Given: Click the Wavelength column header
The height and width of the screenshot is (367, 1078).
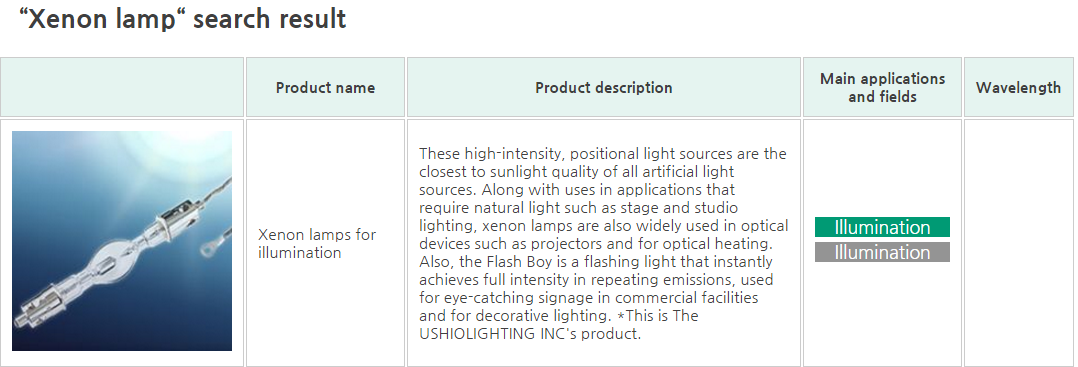Looking at the screenshot, I should [x=1018, y=87].
